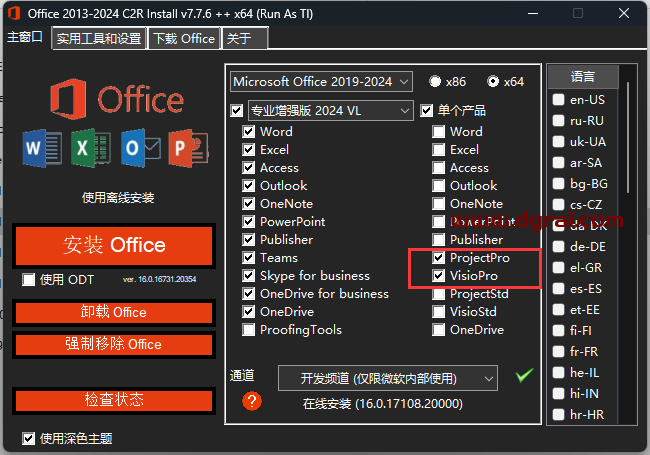Check Word under single products
The image size is (650, 455).
[x=438, y=132]
